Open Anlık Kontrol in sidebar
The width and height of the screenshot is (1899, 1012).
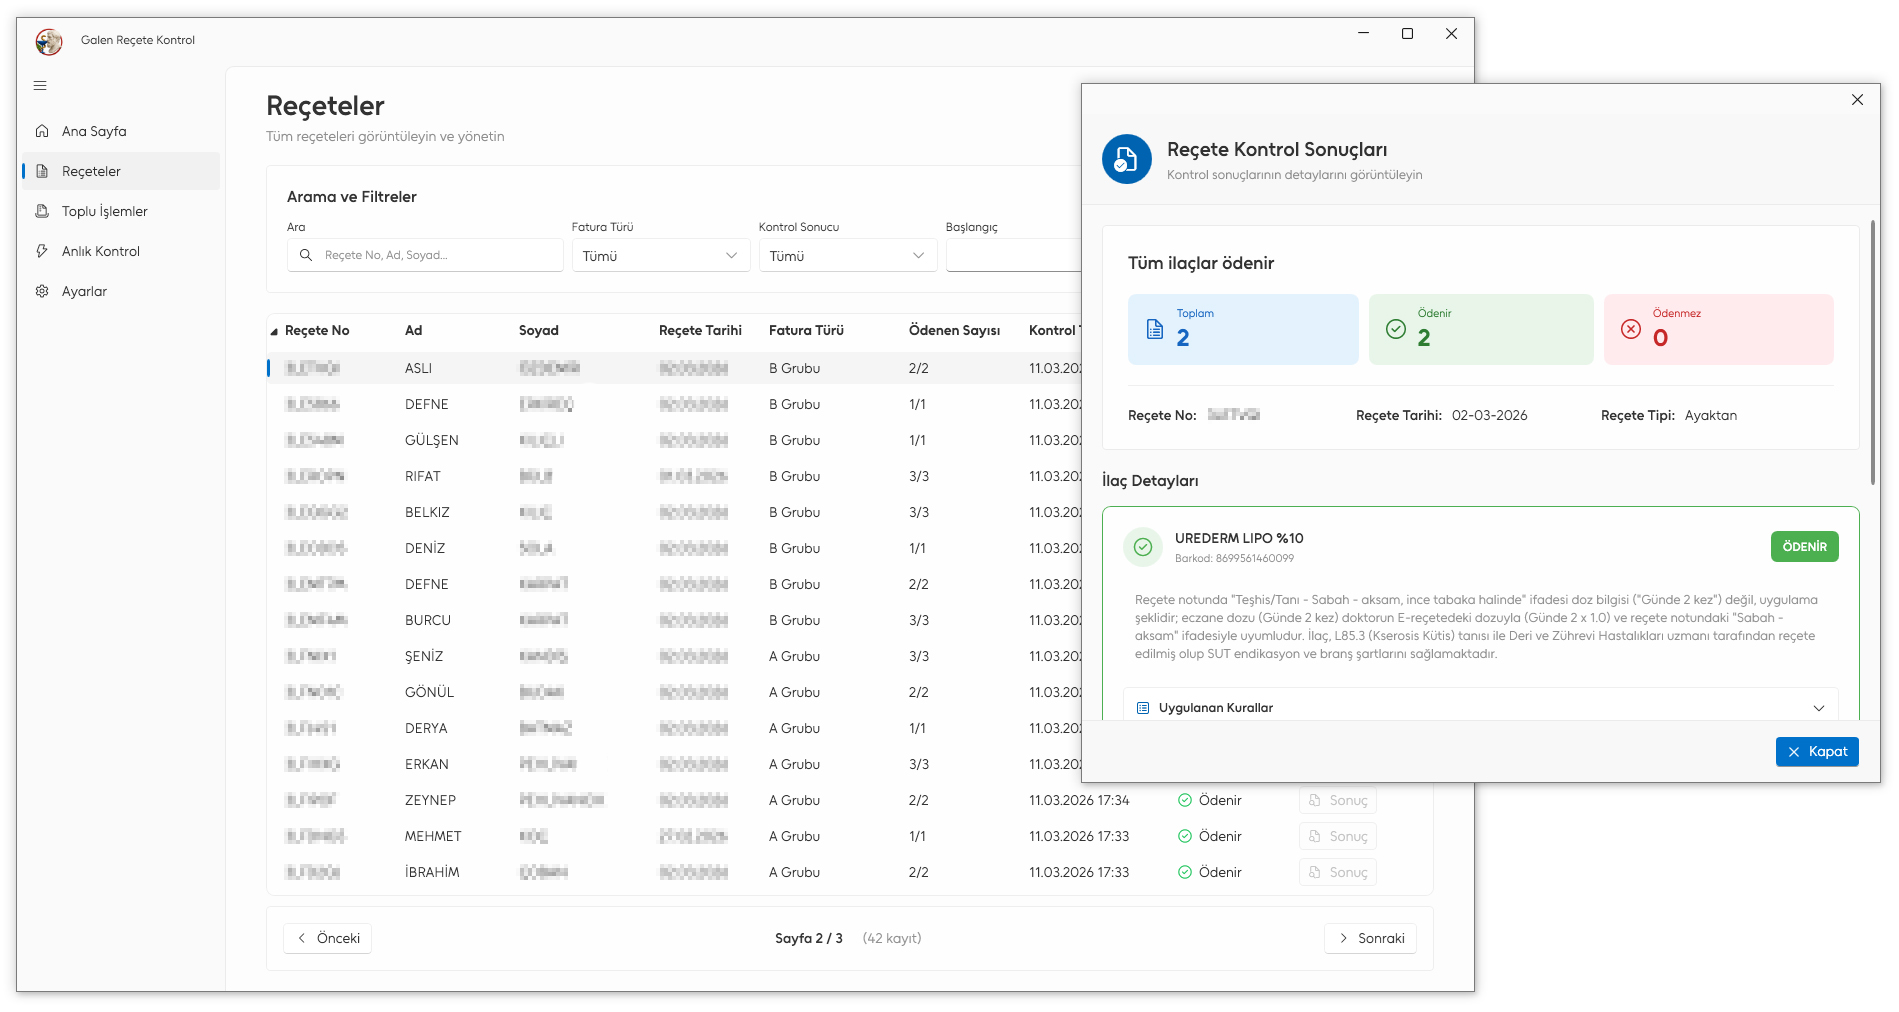point(121,251)
